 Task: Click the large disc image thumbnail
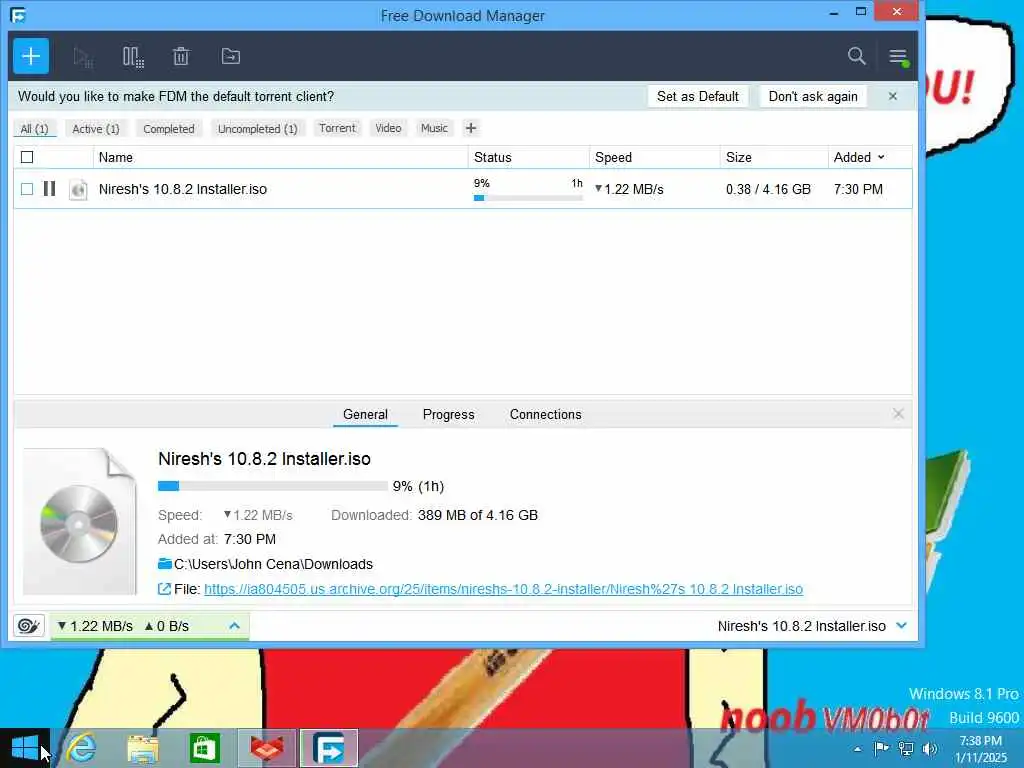pos(80,522)
